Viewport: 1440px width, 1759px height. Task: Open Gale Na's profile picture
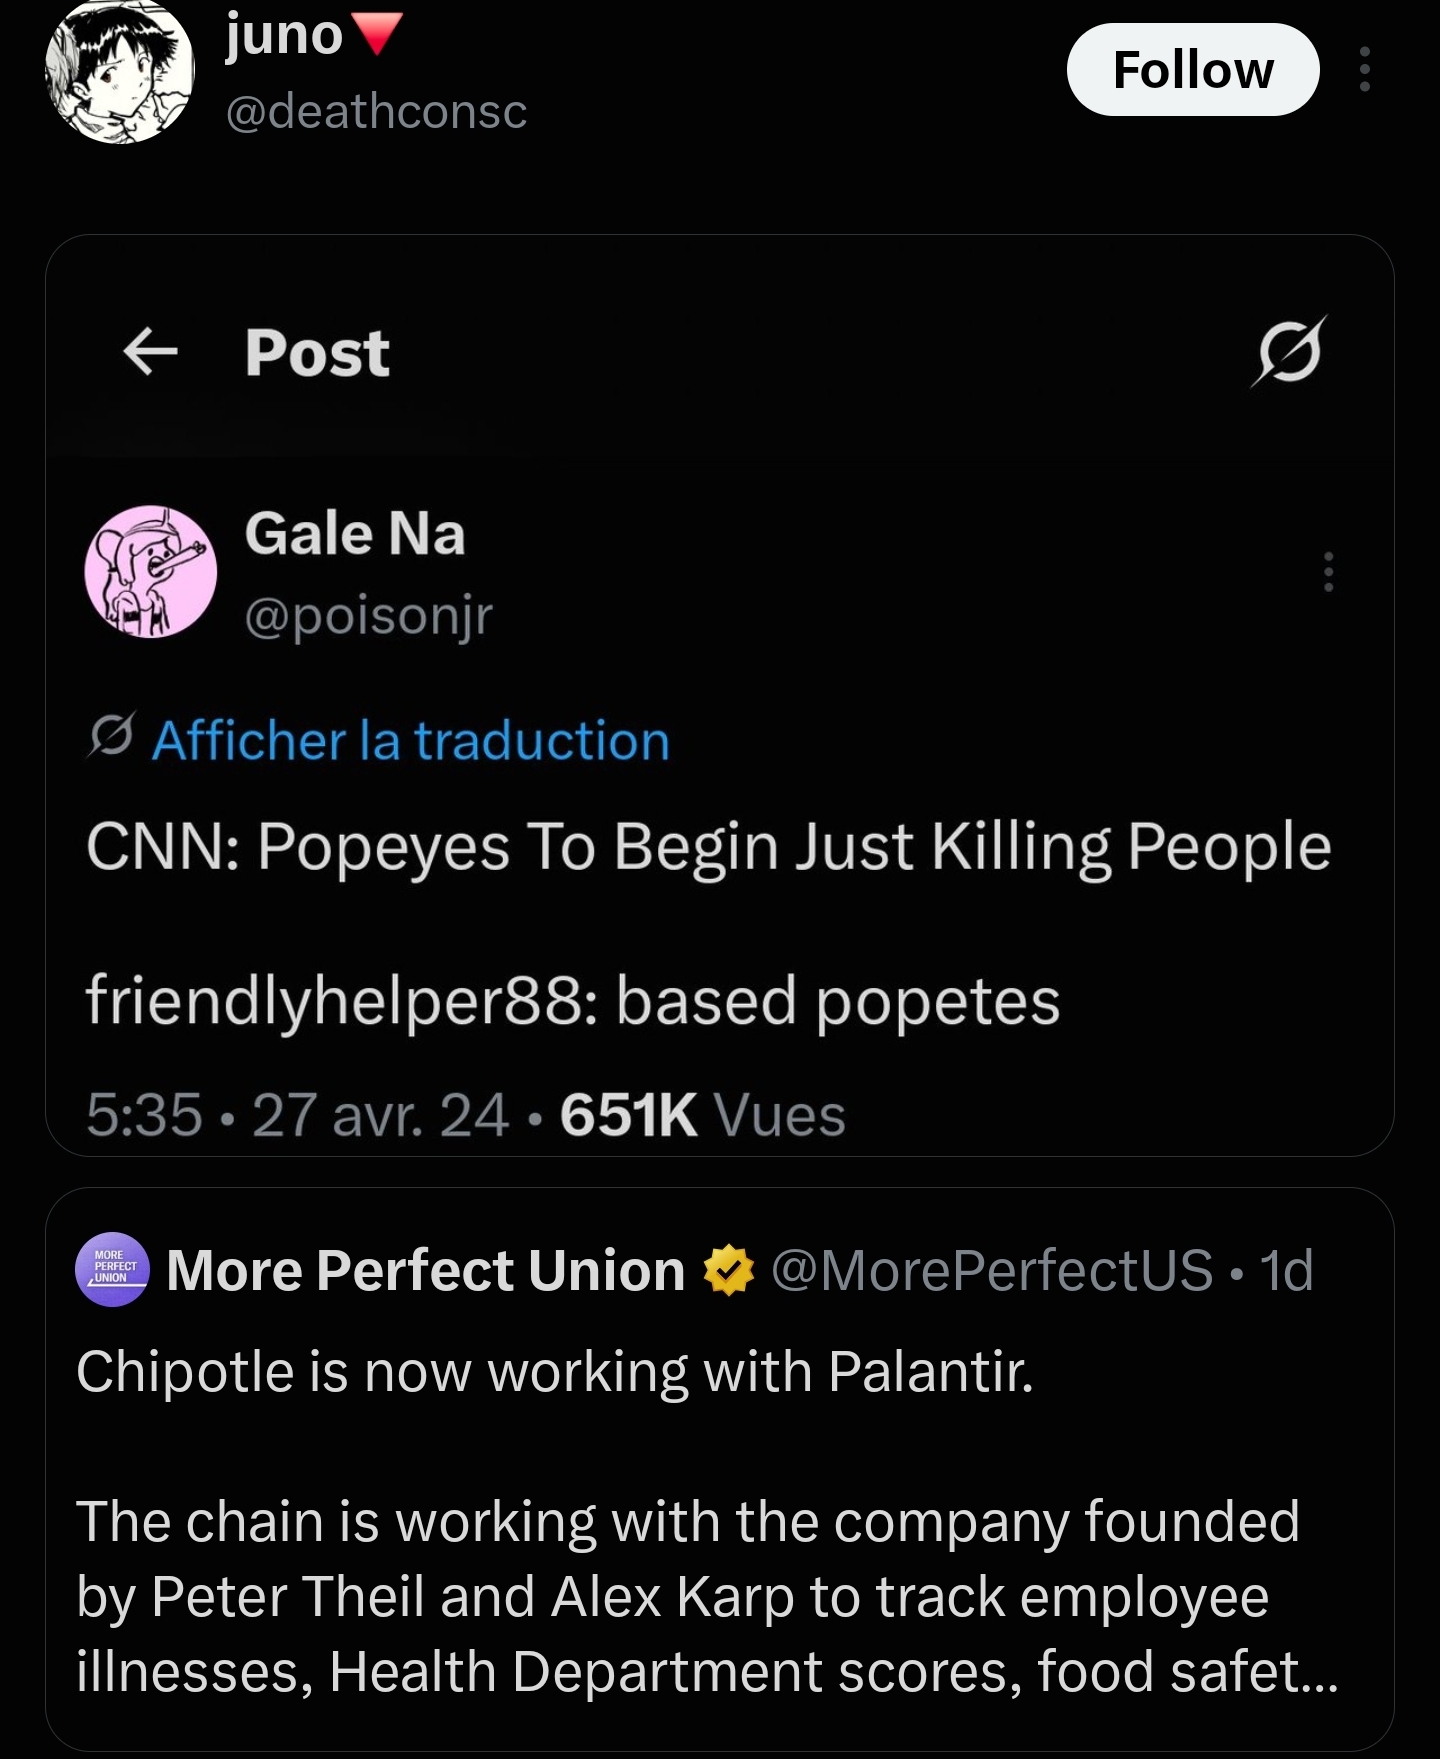tap(151, 571)
